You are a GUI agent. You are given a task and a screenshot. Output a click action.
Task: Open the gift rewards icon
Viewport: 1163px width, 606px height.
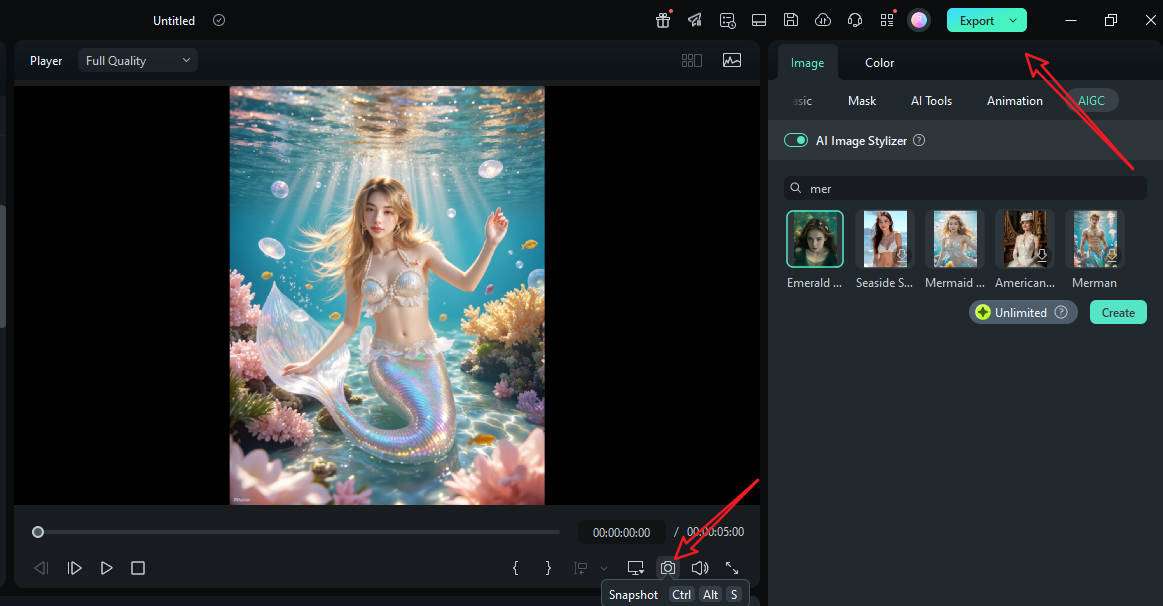pyautogui.click(x=663, y=21)
